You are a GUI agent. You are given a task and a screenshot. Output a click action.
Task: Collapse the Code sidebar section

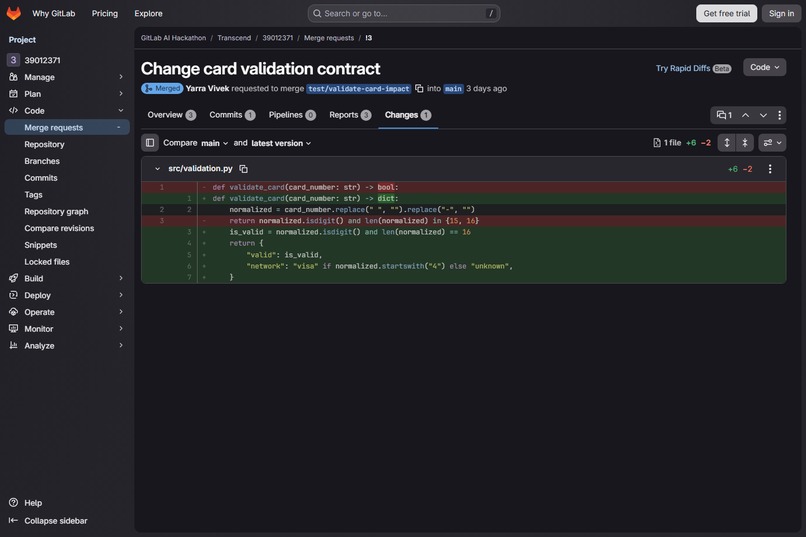pos(65,110)
